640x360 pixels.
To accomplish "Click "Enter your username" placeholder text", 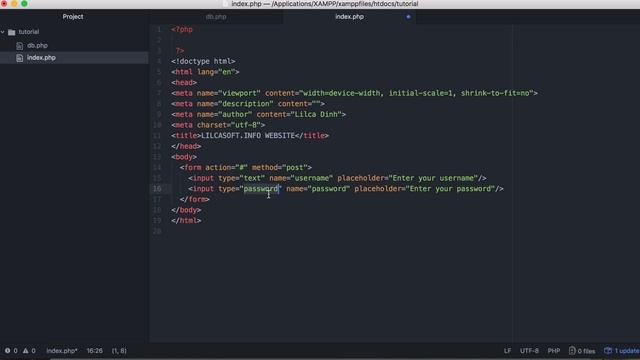I will tap(433, 178).
